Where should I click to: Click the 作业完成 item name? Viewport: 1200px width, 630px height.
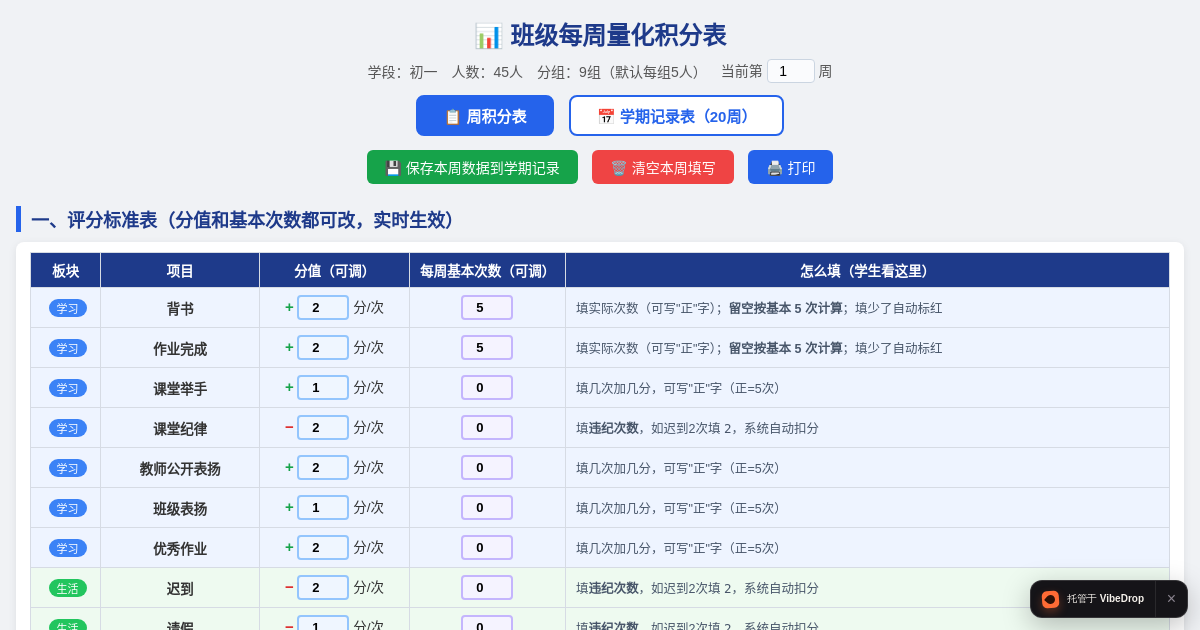(180, 349)
